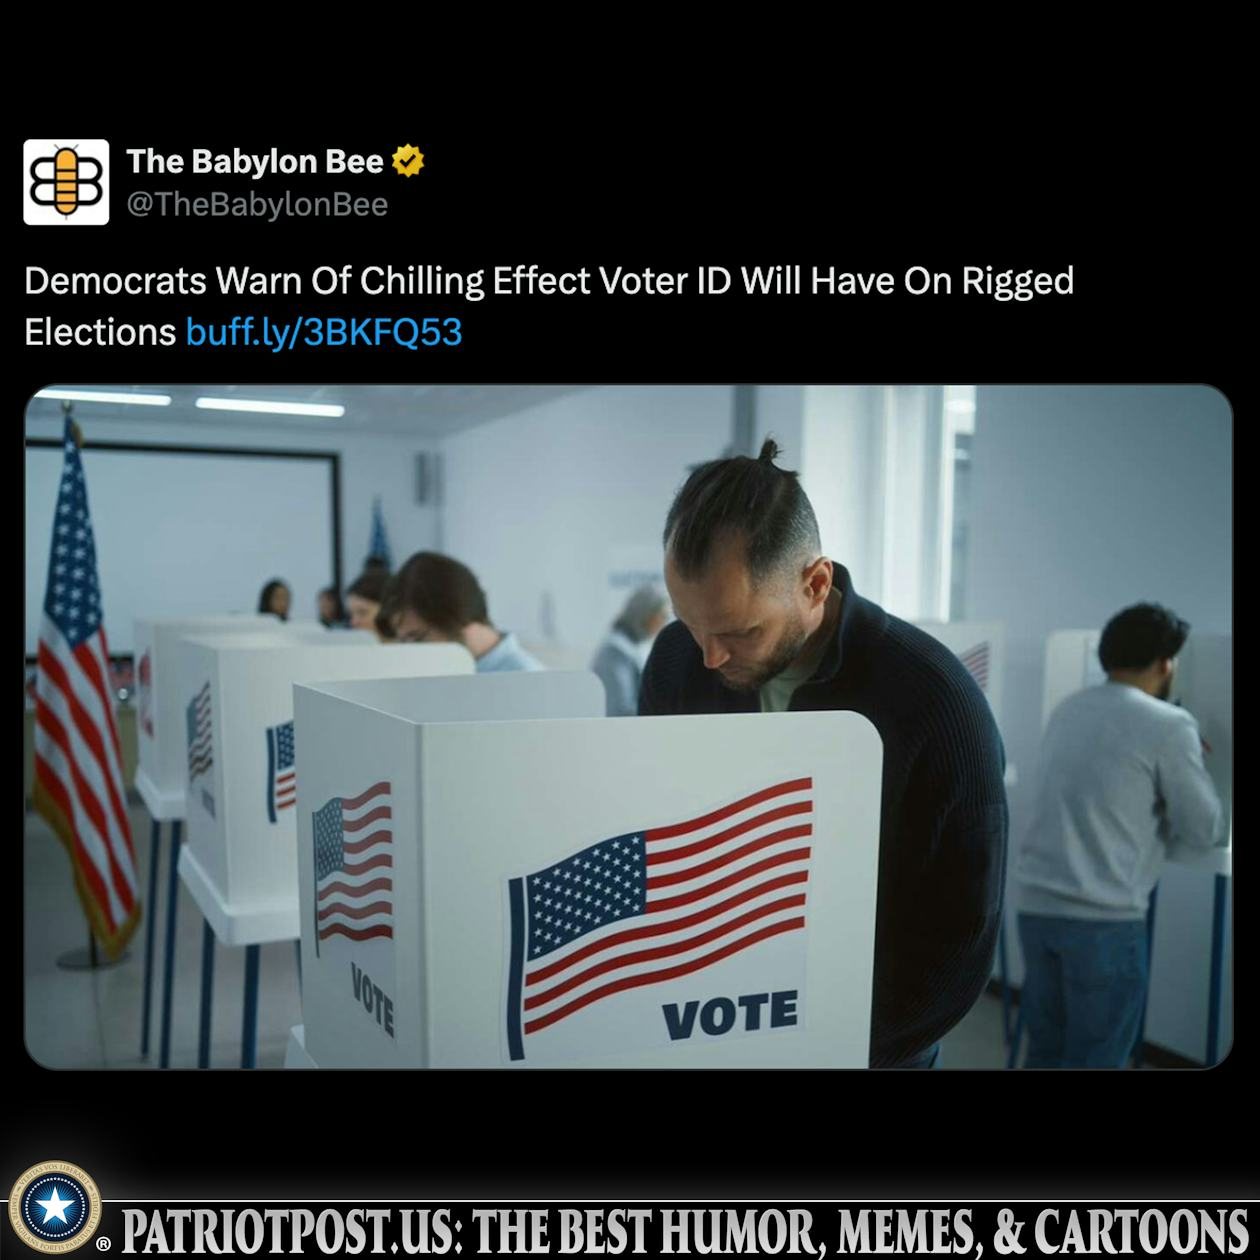The height and width of the screenshot is (1260, 1260).
Task: Click the Democrats Warn headline text
Action: 549,306
